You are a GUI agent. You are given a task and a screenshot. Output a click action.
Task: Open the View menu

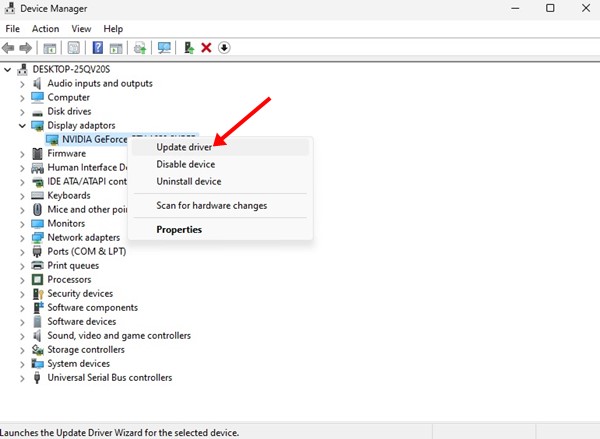coord(81,29)
